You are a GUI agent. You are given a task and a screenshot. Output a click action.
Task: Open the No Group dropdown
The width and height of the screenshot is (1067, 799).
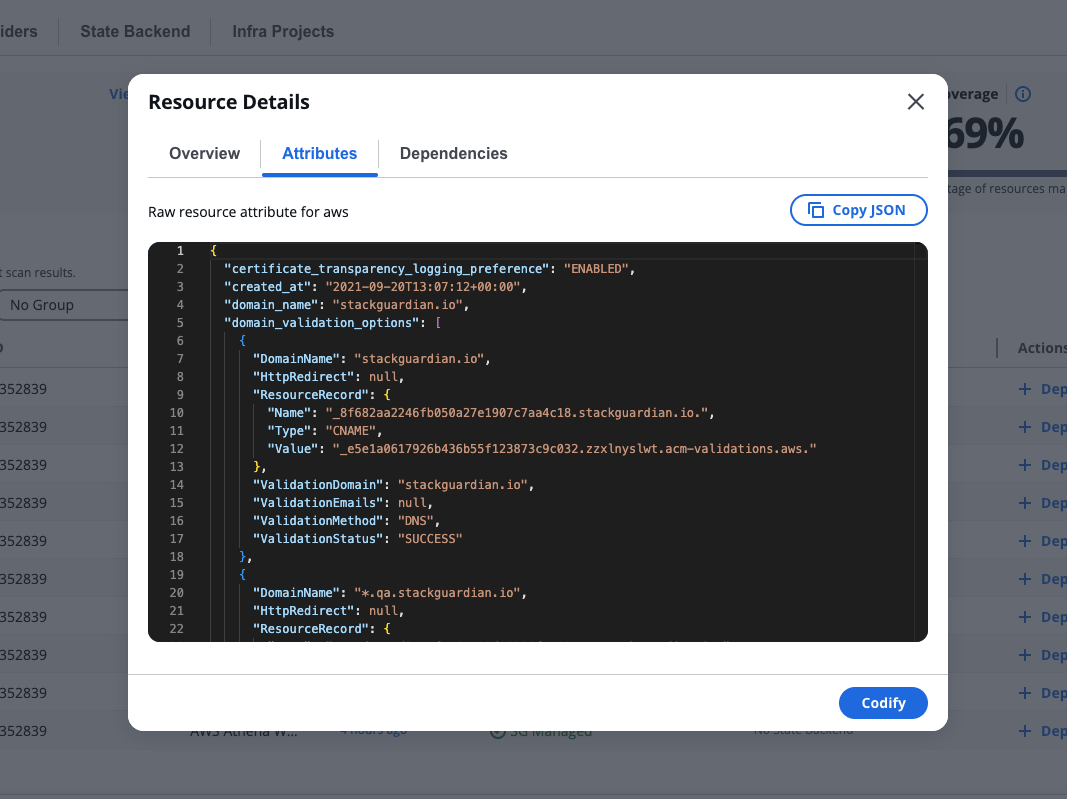click(65, 305)
